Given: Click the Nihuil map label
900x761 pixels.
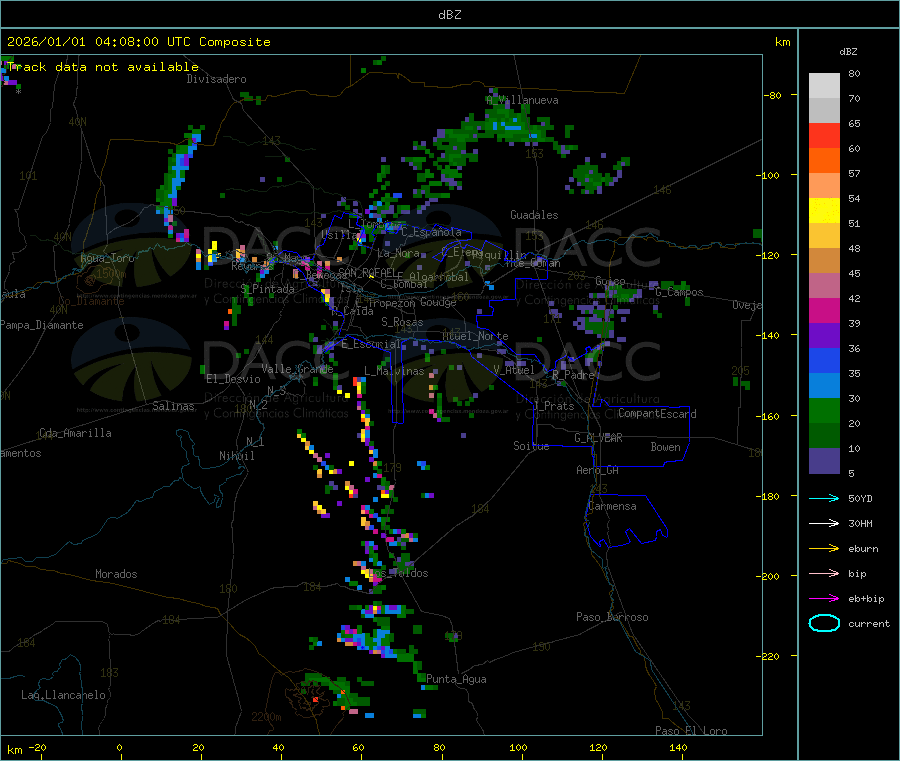Looking at the screenshot, I should pos(236,456).
